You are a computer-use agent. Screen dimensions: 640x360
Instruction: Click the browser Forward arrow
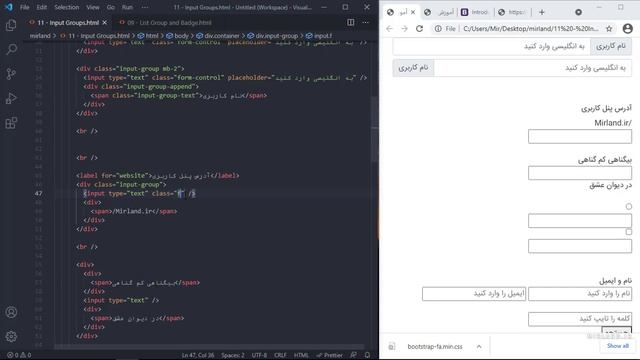click(404, 29)
